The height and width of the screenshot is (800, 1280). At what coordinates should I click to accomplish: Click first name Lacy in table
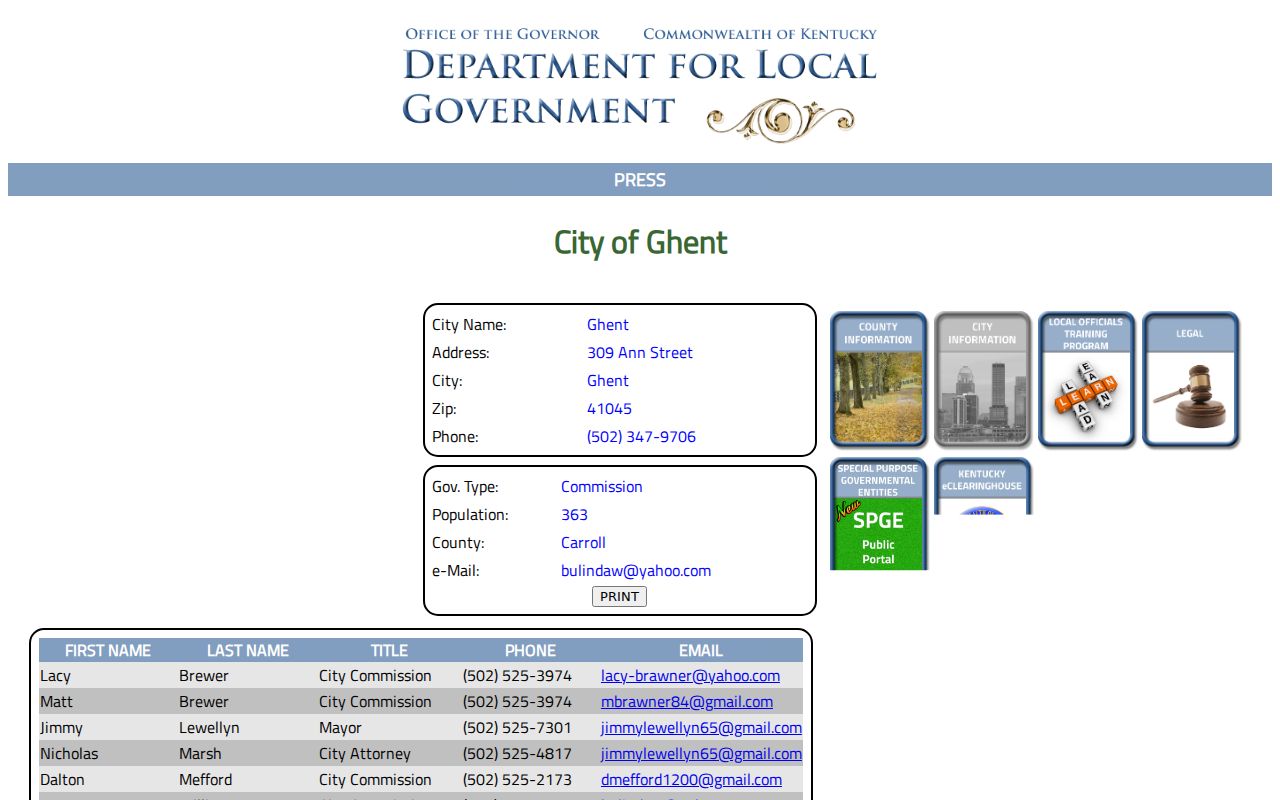point(55,676)
